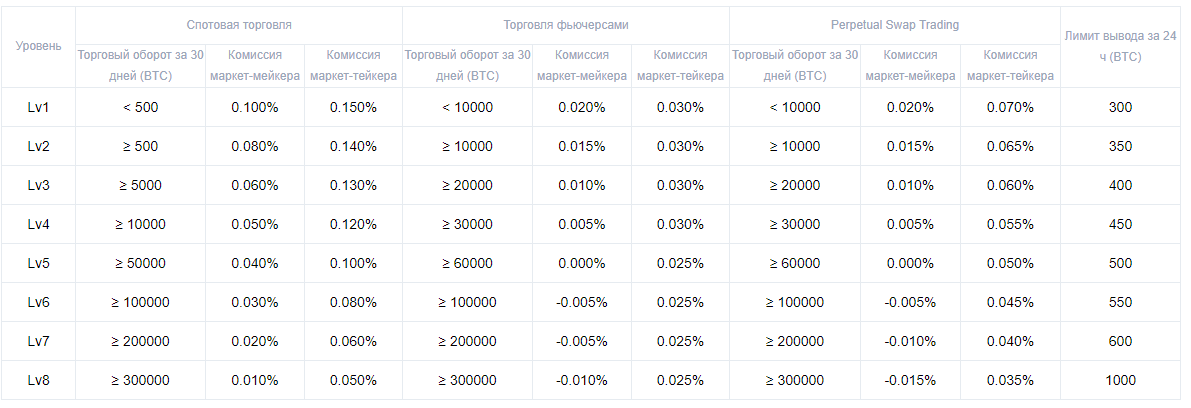Select the perpetual taker fee 0.035%

1009,380
